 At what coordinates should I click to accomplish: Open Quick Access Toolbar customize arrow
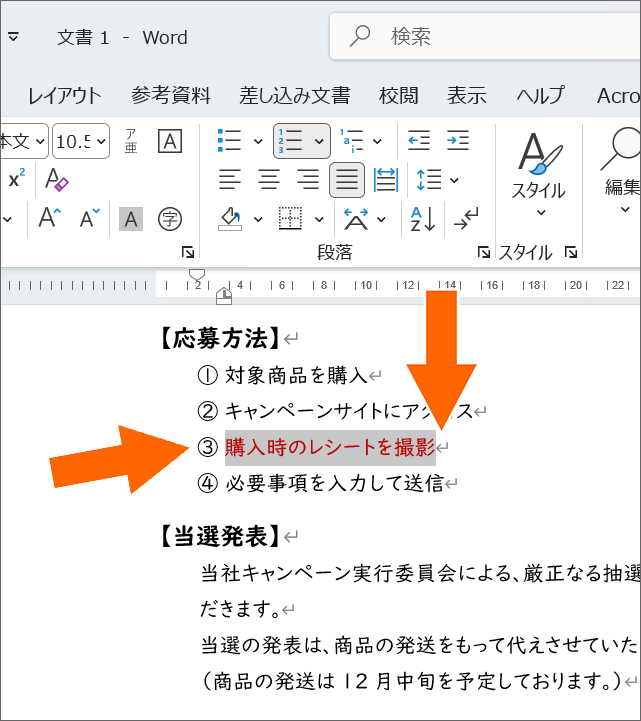[13, 36]
